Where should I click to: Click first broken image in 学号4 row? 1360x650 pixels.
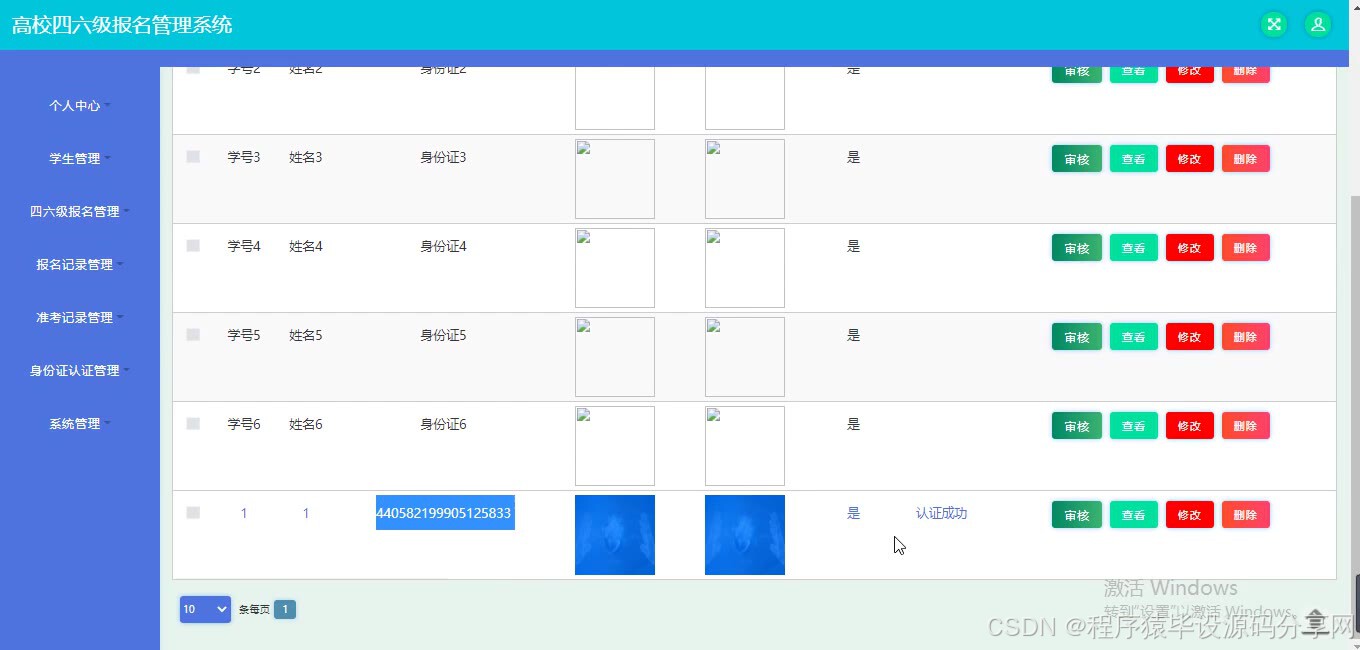click(x=615, y=268)
